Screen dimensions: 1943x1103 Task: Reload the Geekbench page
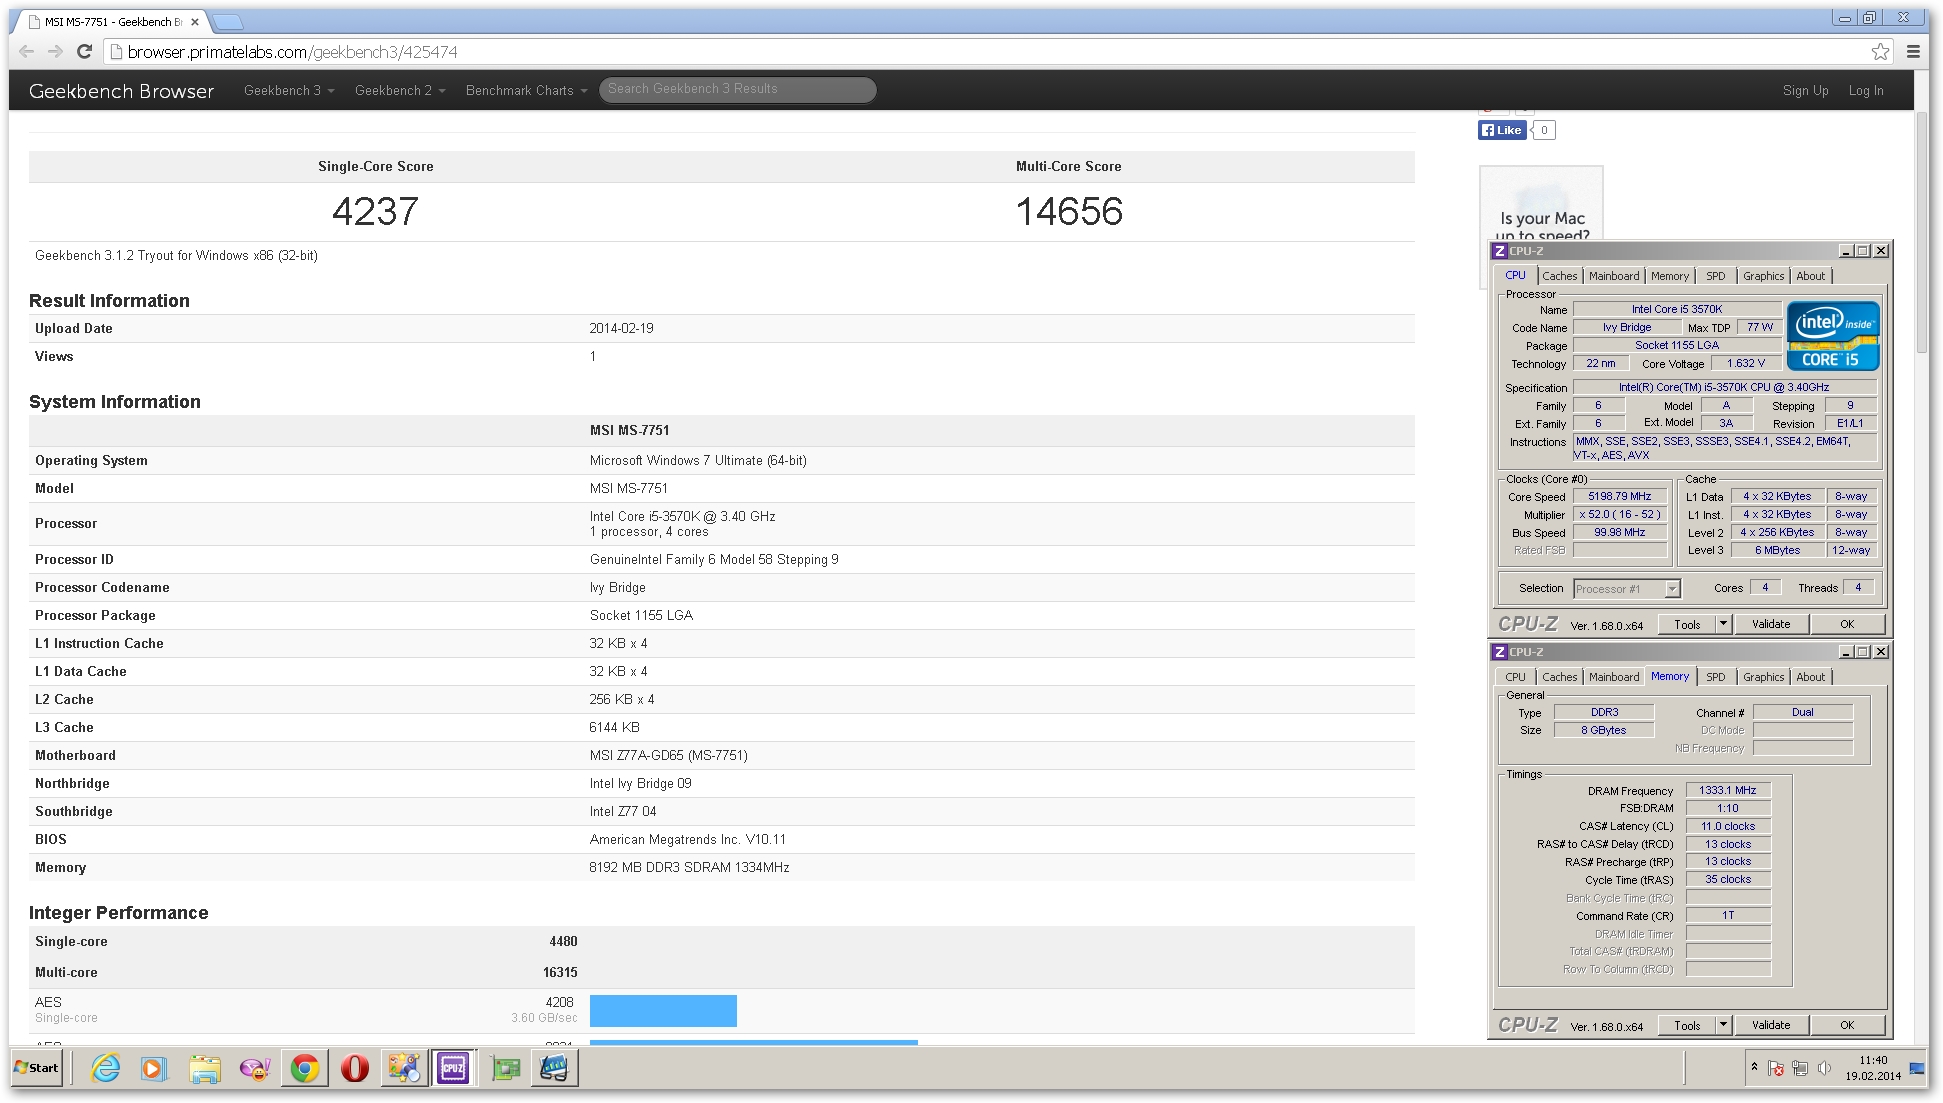(85, 52)
